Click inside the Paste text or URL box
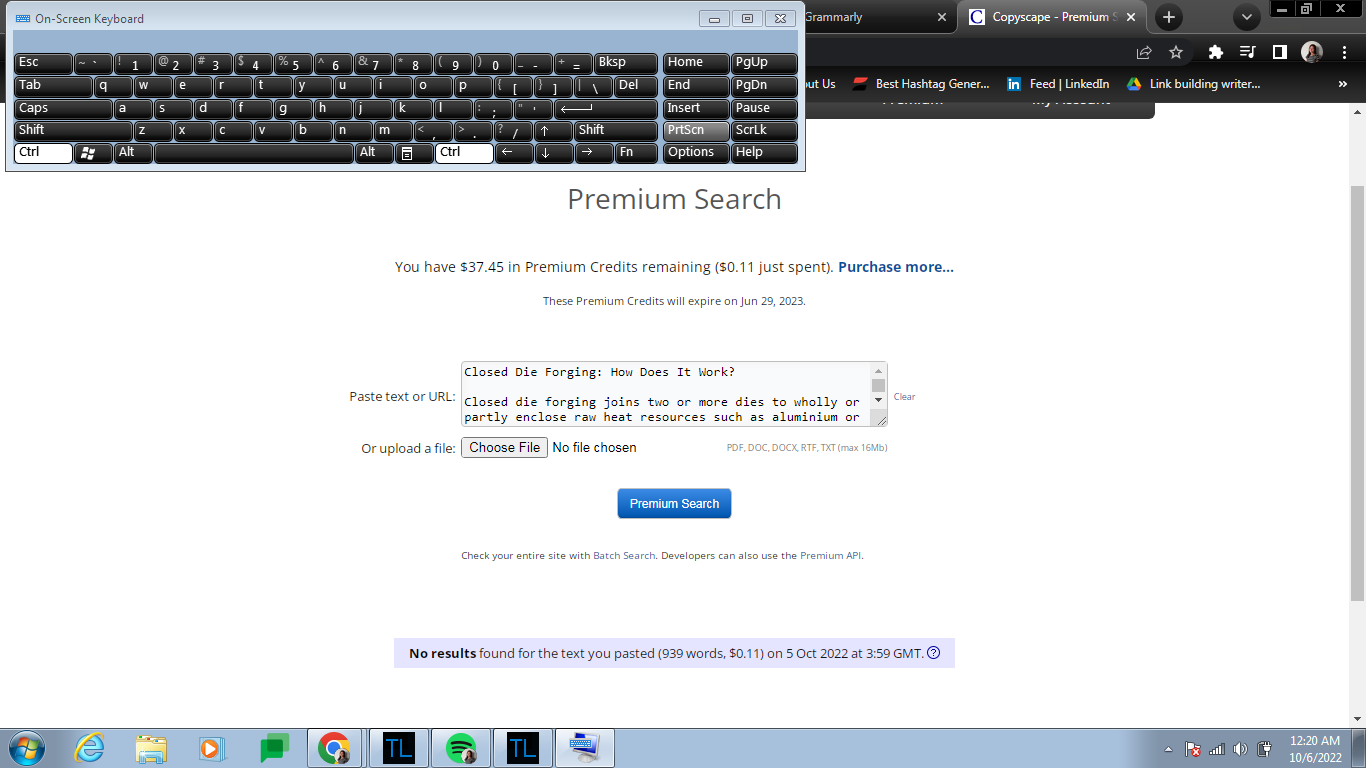 666,394
